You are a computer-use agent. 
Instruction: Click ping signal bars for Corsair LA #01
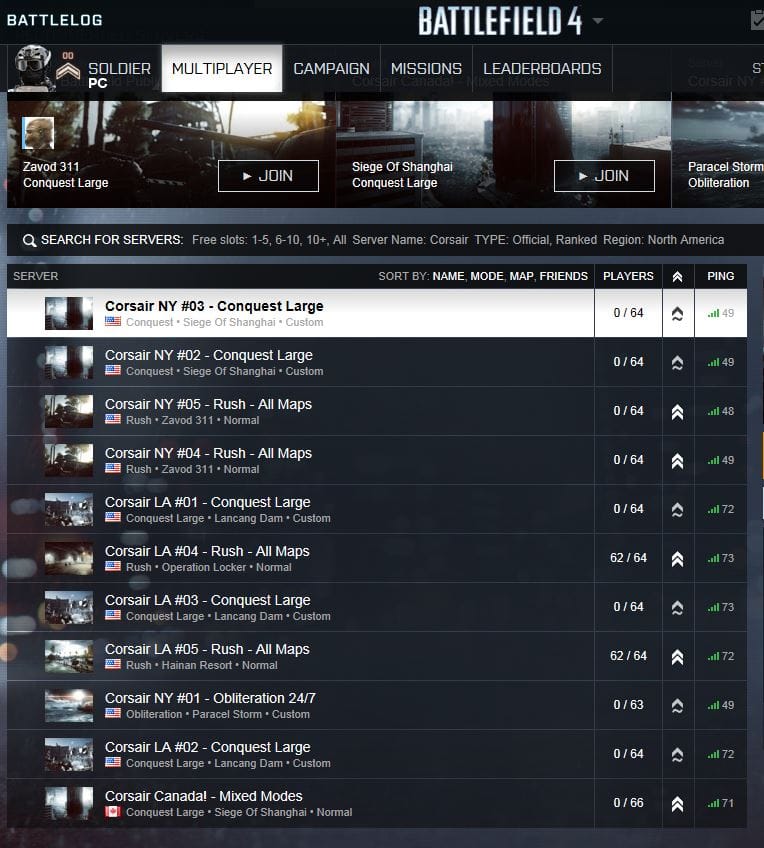pyautogui.click(x=714, y=509)
